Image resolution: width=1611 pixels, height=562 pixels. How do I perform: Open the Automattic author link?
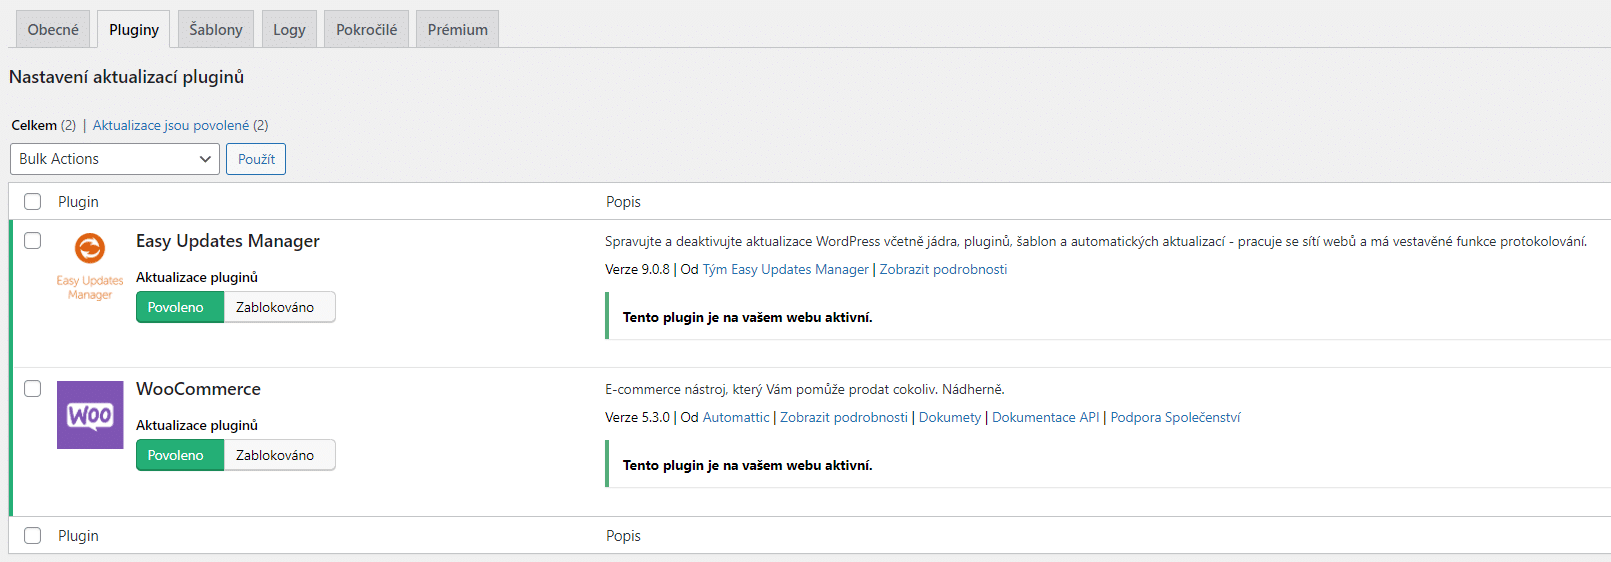click(736, 417)
